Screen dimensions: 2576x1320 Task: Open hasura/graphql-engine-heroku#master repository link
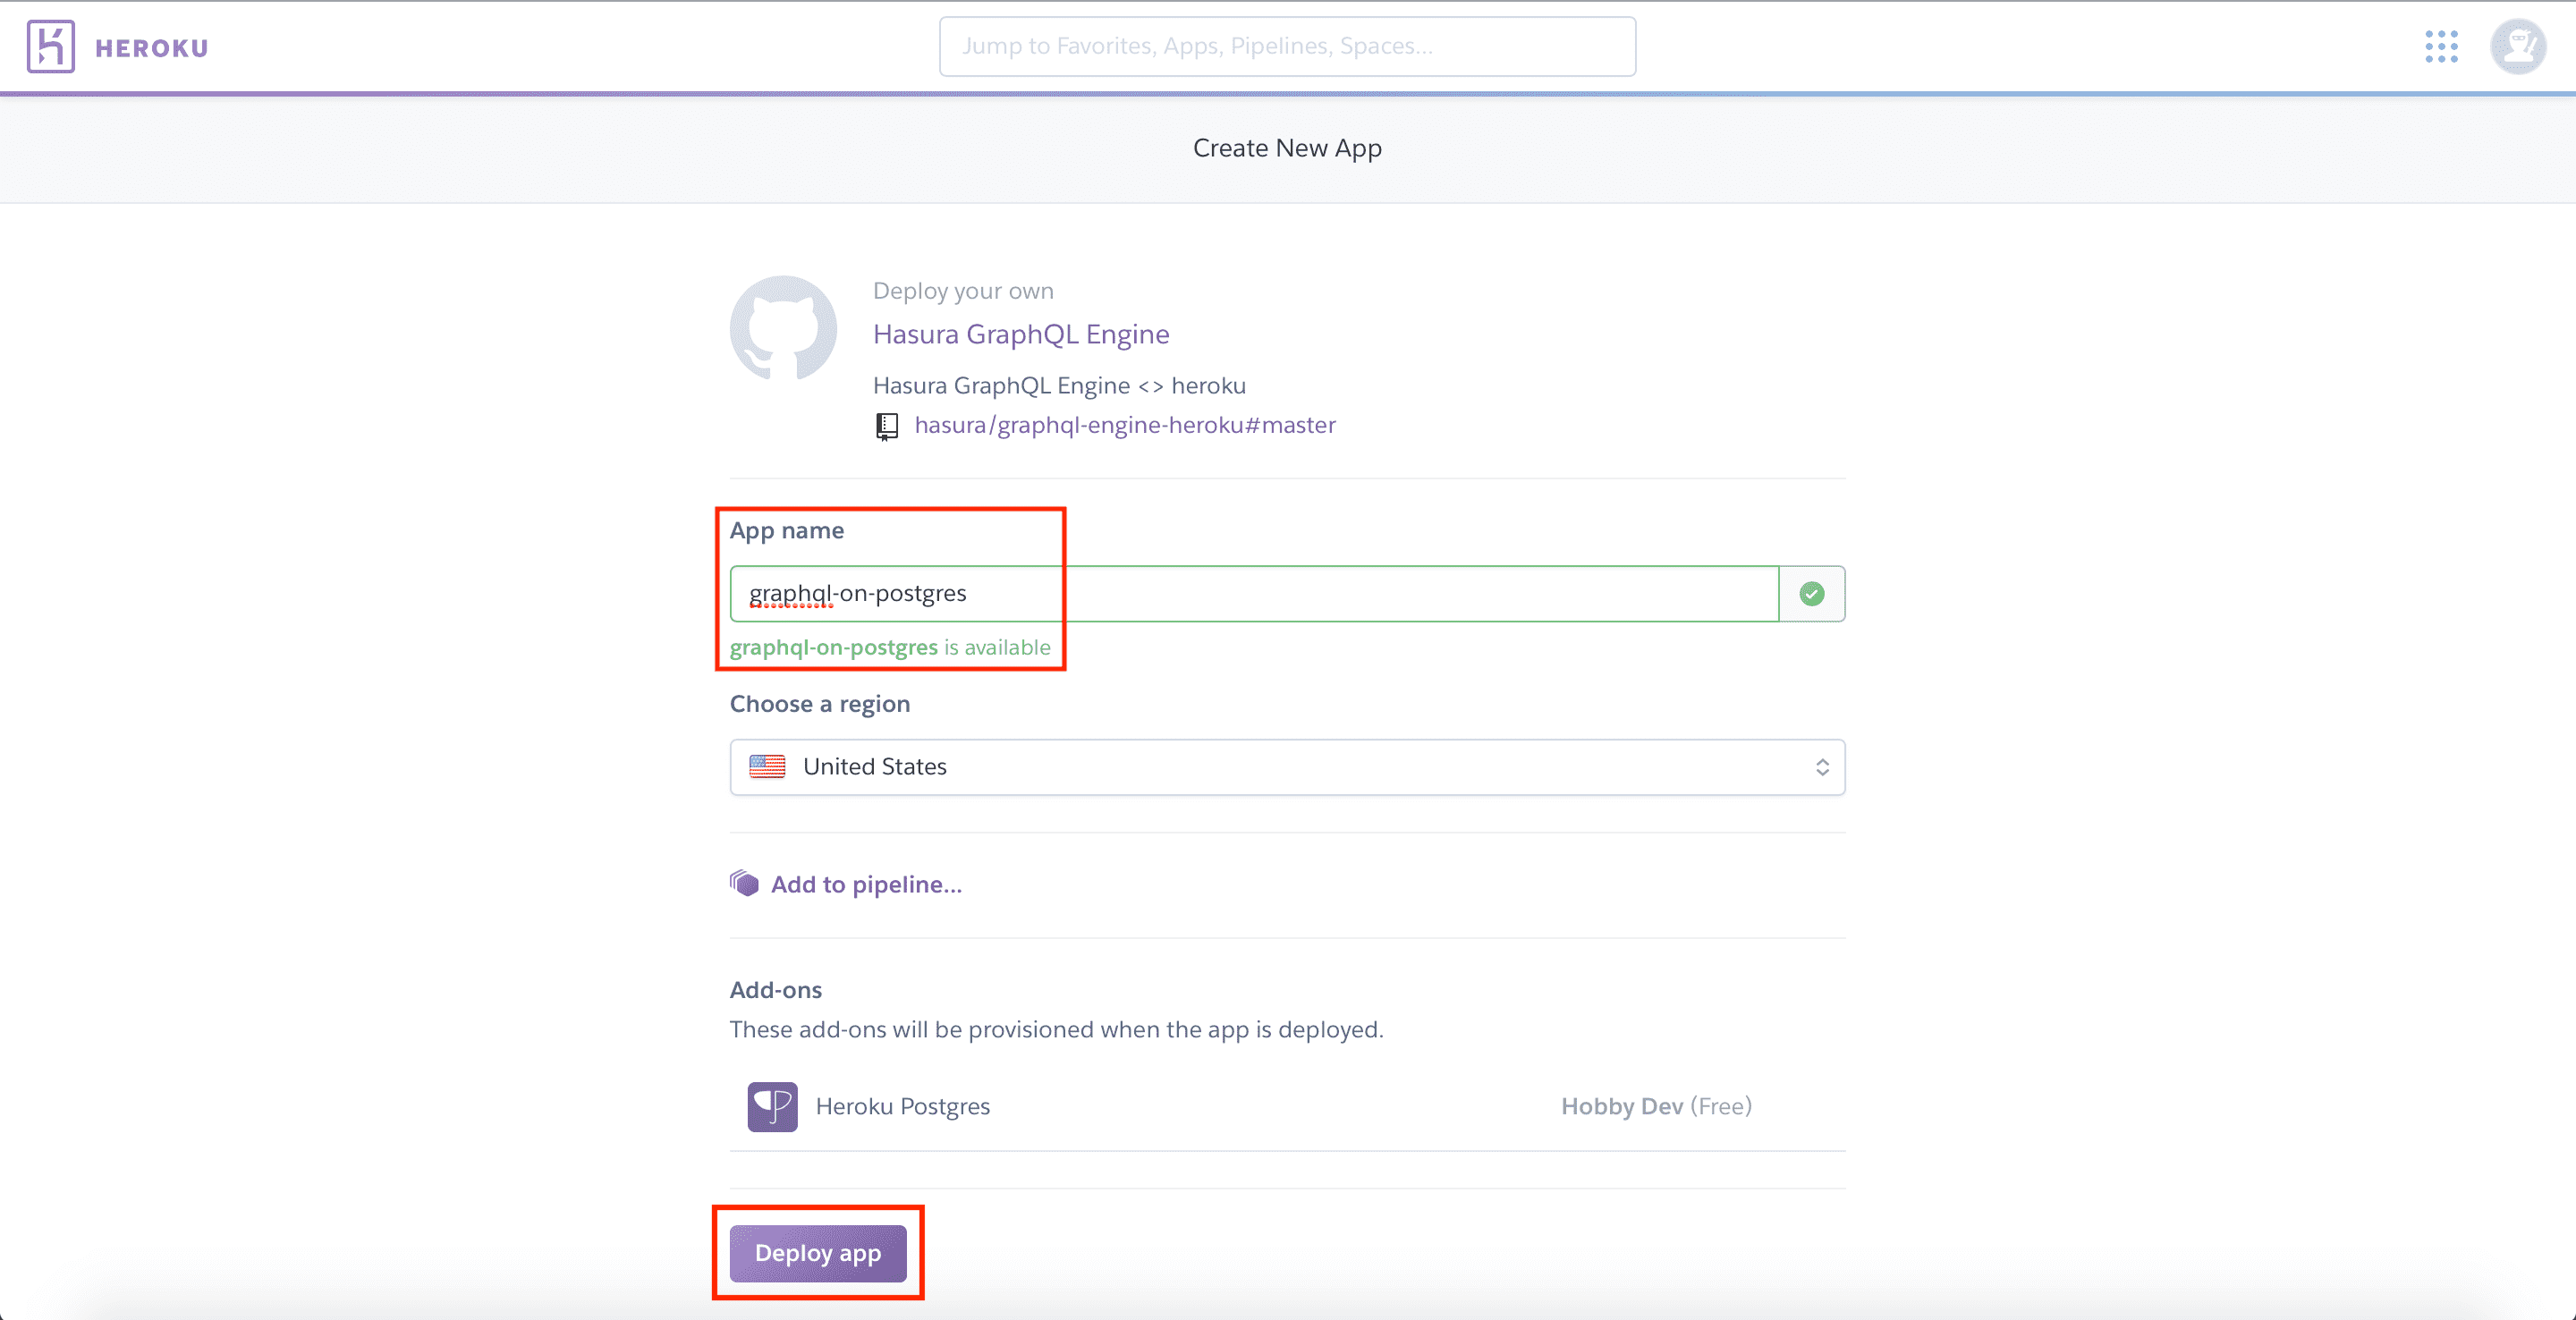(1124, 425)
